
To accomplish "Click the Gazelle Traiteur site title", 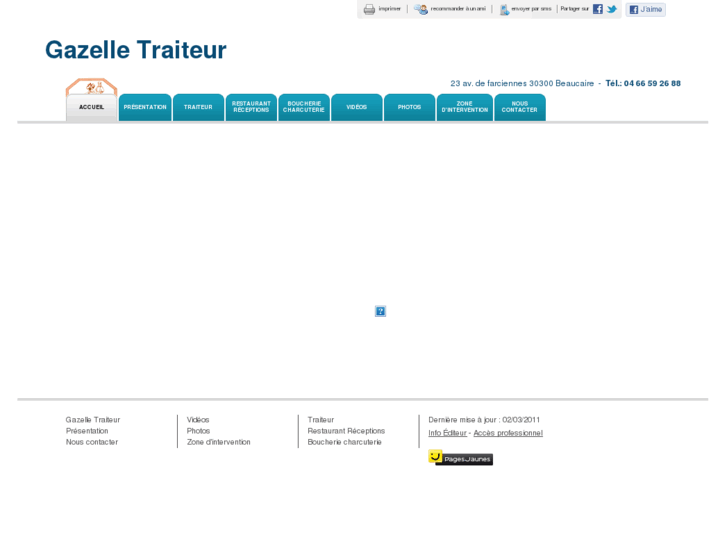I will (x=136, y=50).
